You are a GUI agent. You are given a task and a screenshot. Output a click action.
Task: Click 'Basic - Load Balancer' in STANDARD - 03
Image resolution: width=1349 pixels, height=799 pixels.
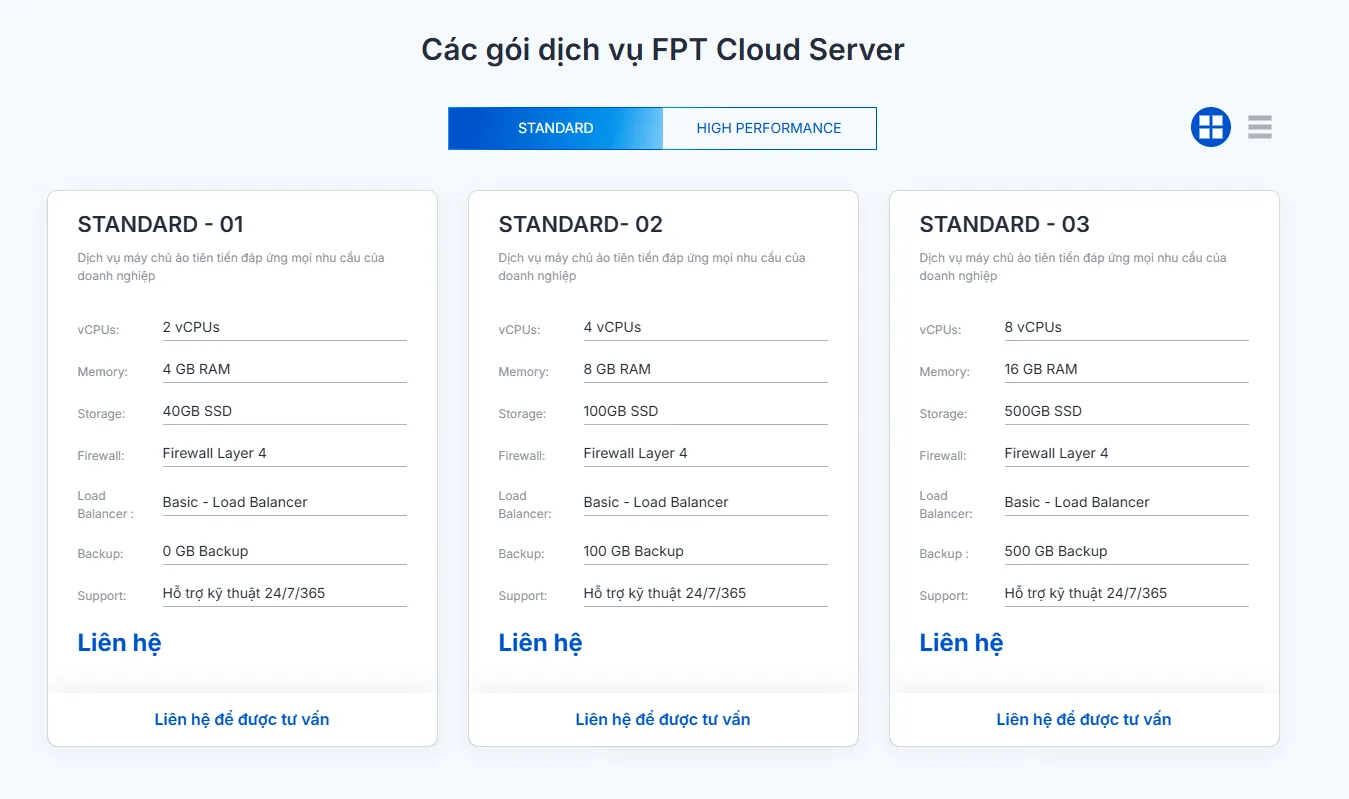coord(1077,502)
